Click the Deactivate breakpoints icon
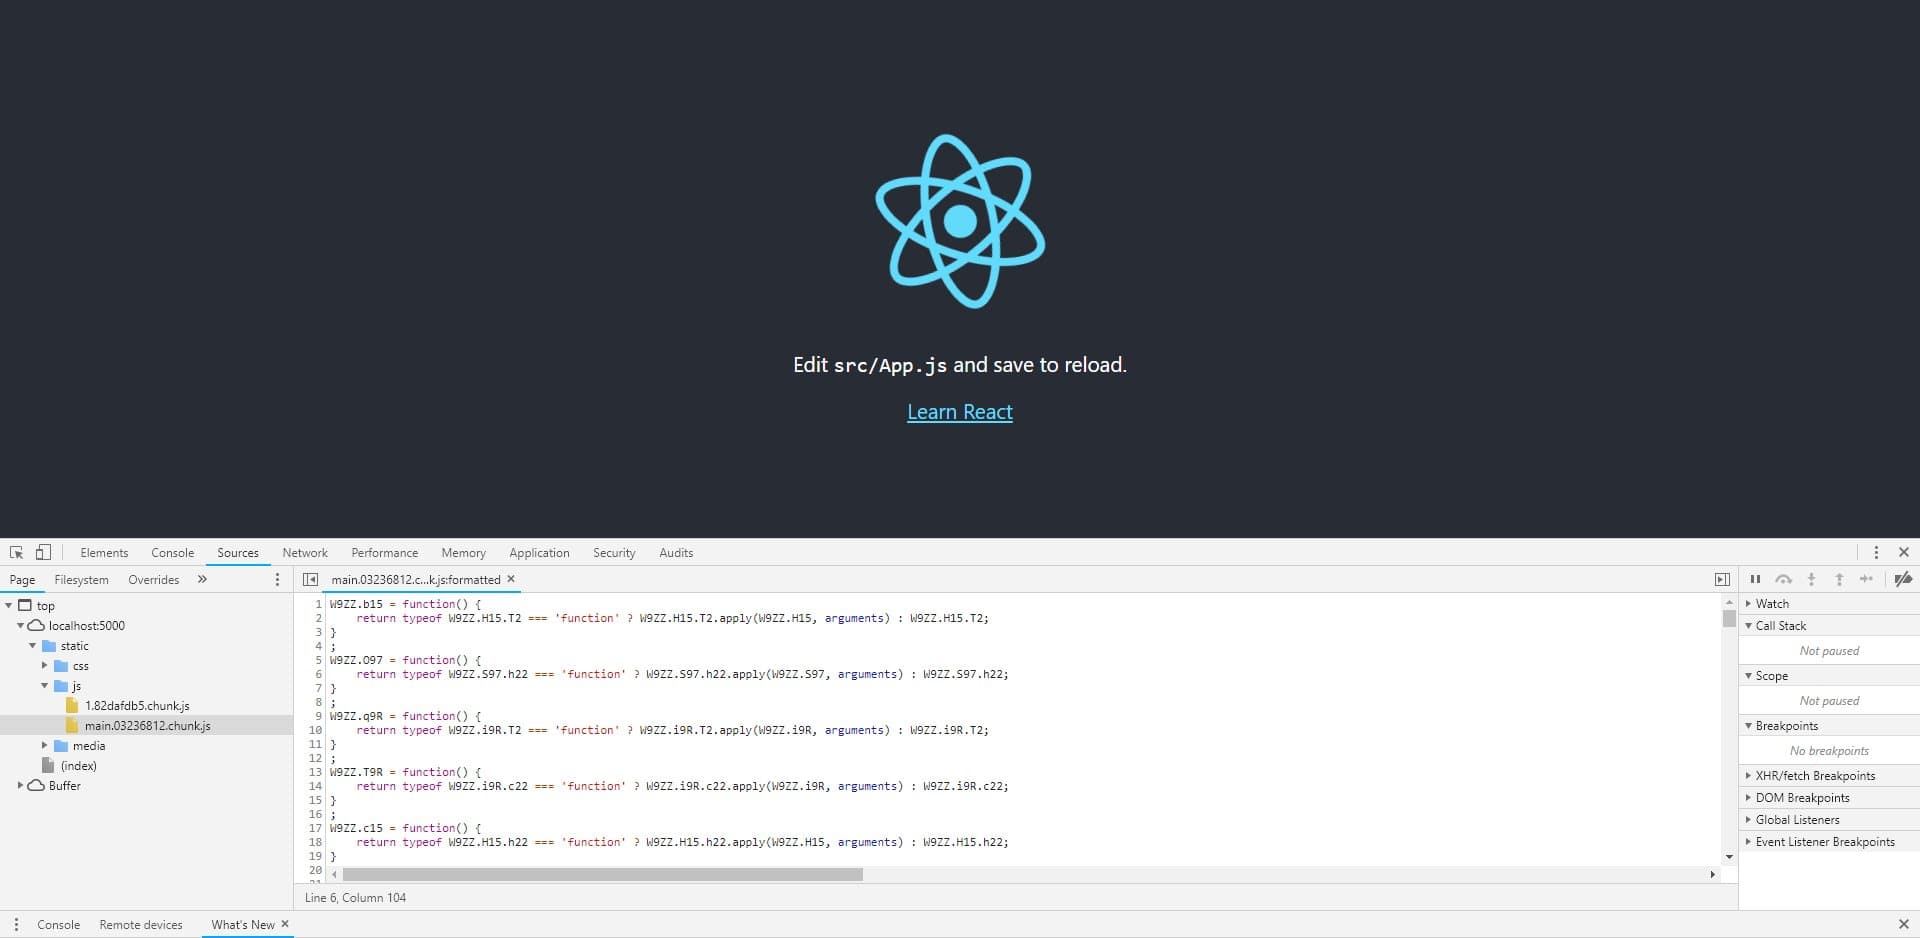Screen dimensions: 1920x938 [x=1903, y=579]
